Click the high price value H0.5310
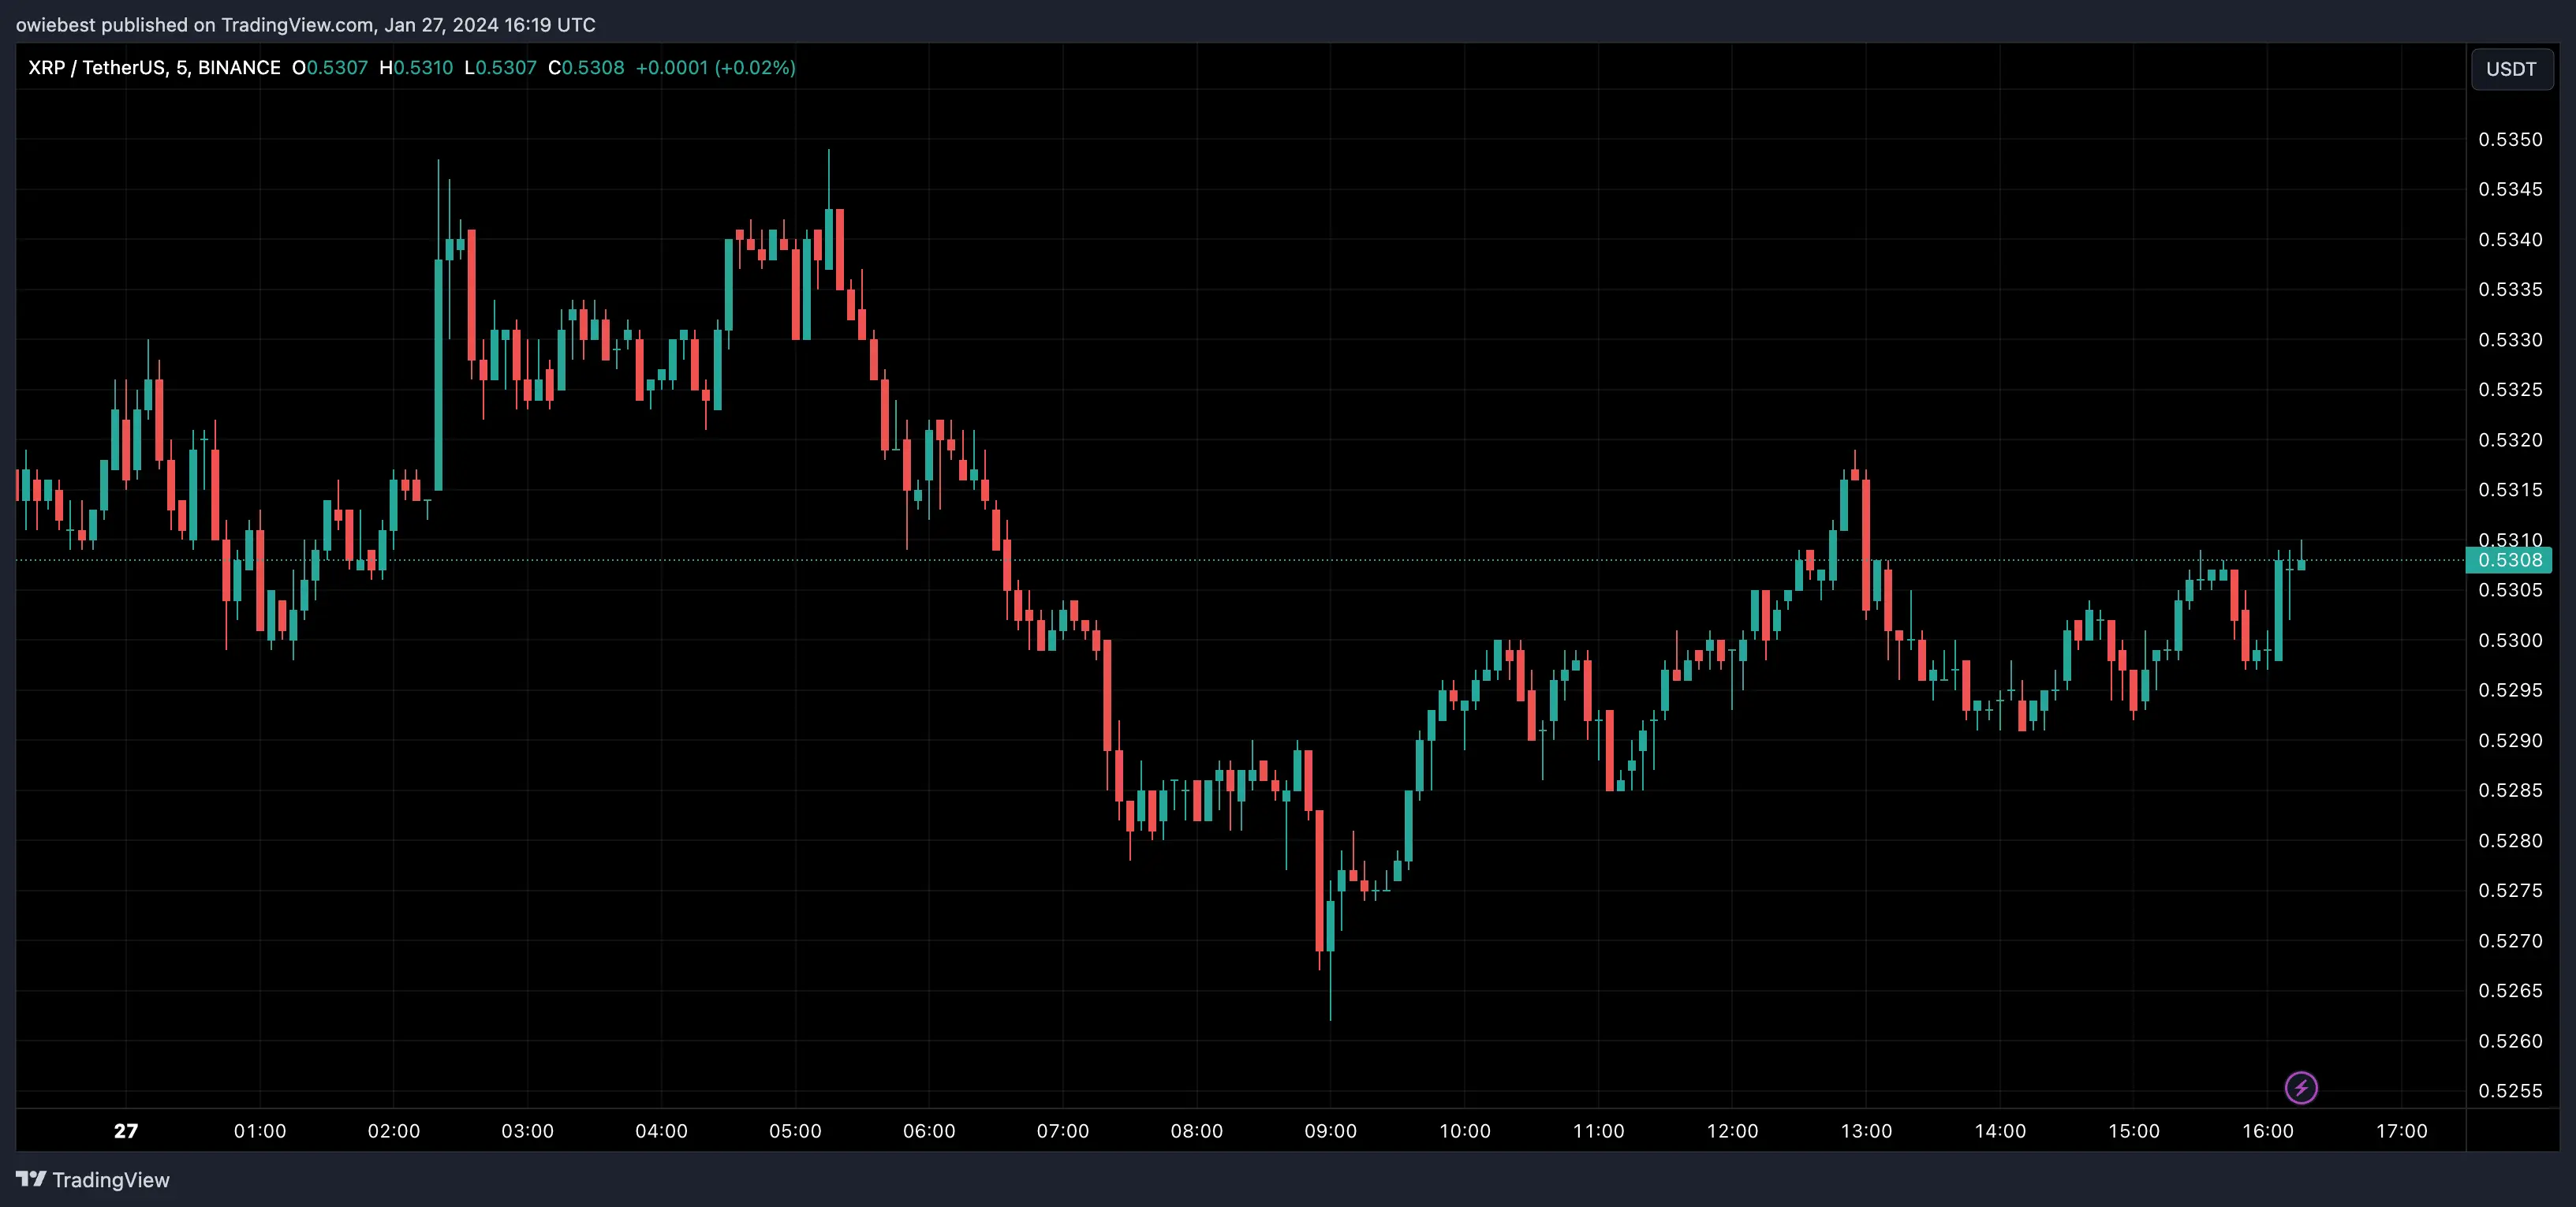Viewport: 2576px width, 1207px height. point(417,67)
